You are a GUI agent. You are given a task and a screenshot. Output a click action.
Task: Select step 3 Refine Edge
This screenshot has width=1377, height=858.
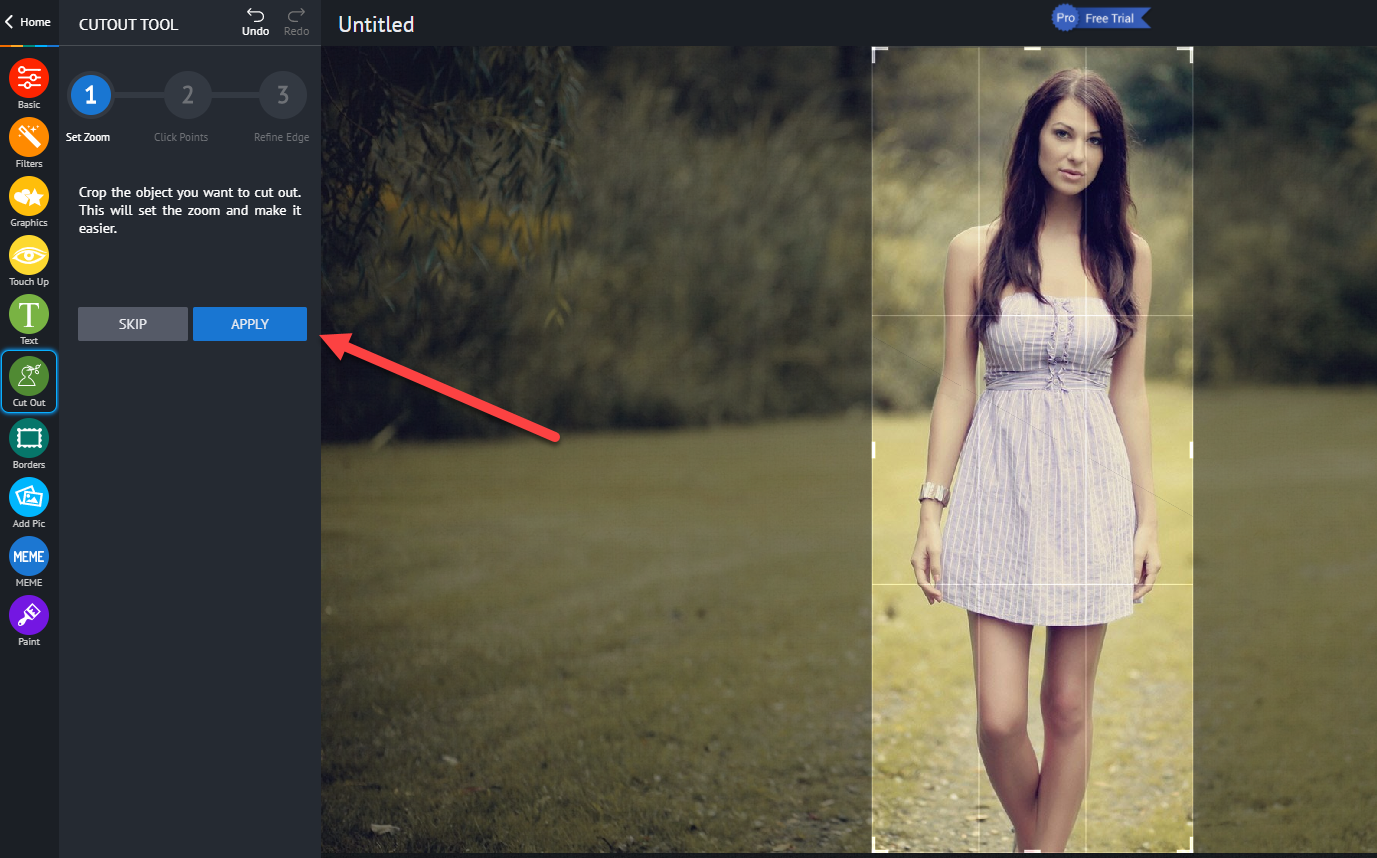click(x=283, y=95)
